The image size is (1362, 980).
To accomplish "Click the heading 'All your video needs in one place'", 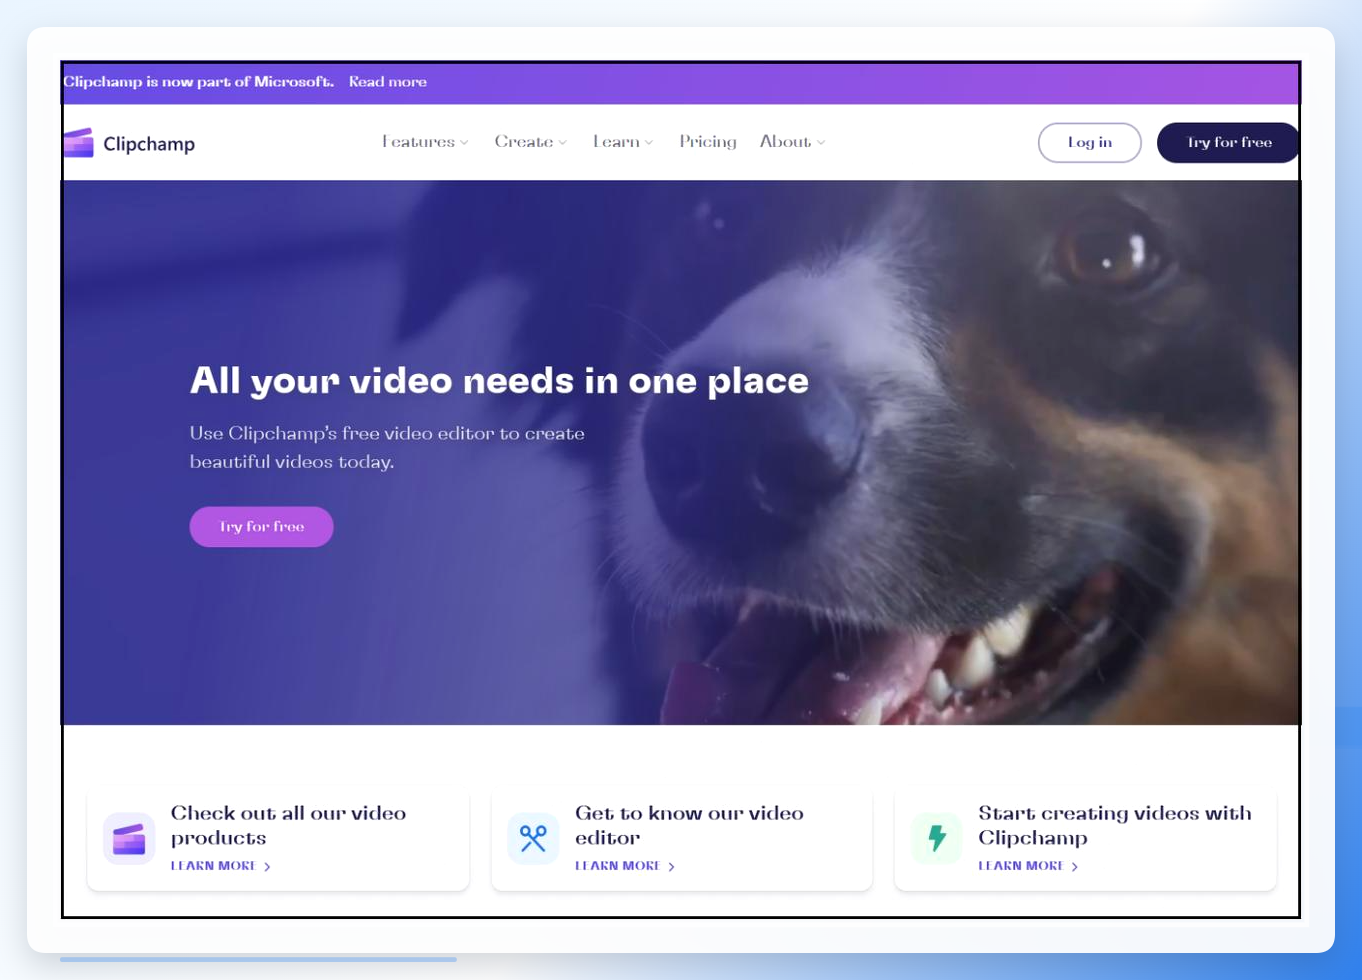I will click(x=499, y=381).
